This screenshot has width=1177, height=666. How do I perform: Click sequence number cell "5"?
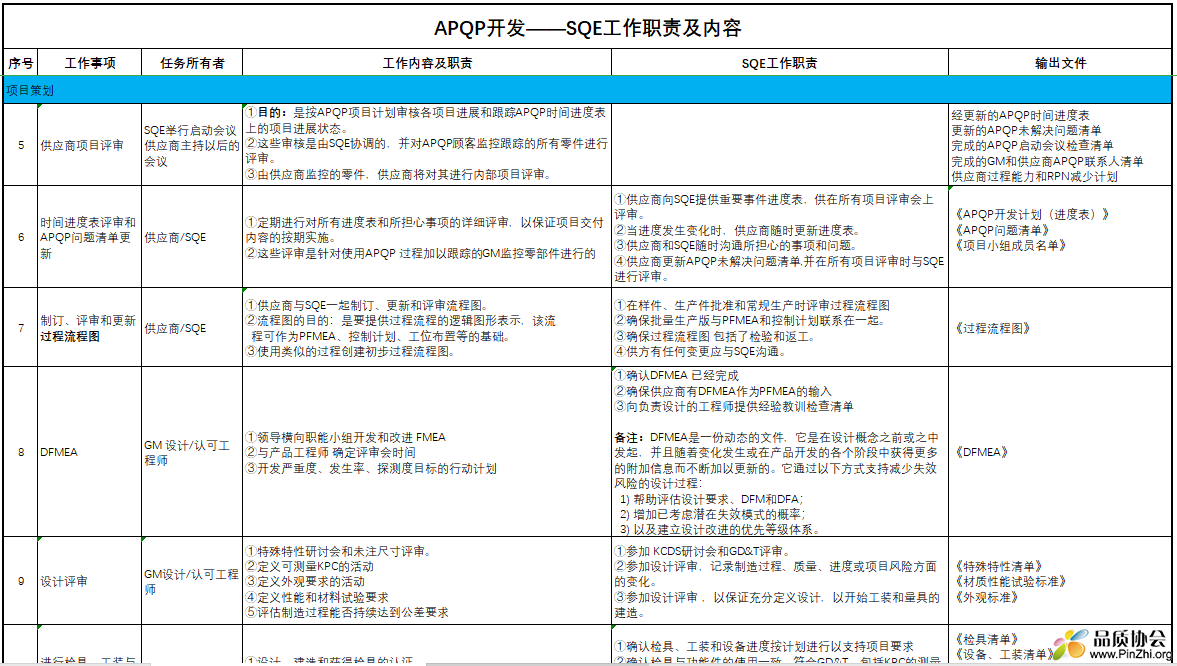pos(20,145)
